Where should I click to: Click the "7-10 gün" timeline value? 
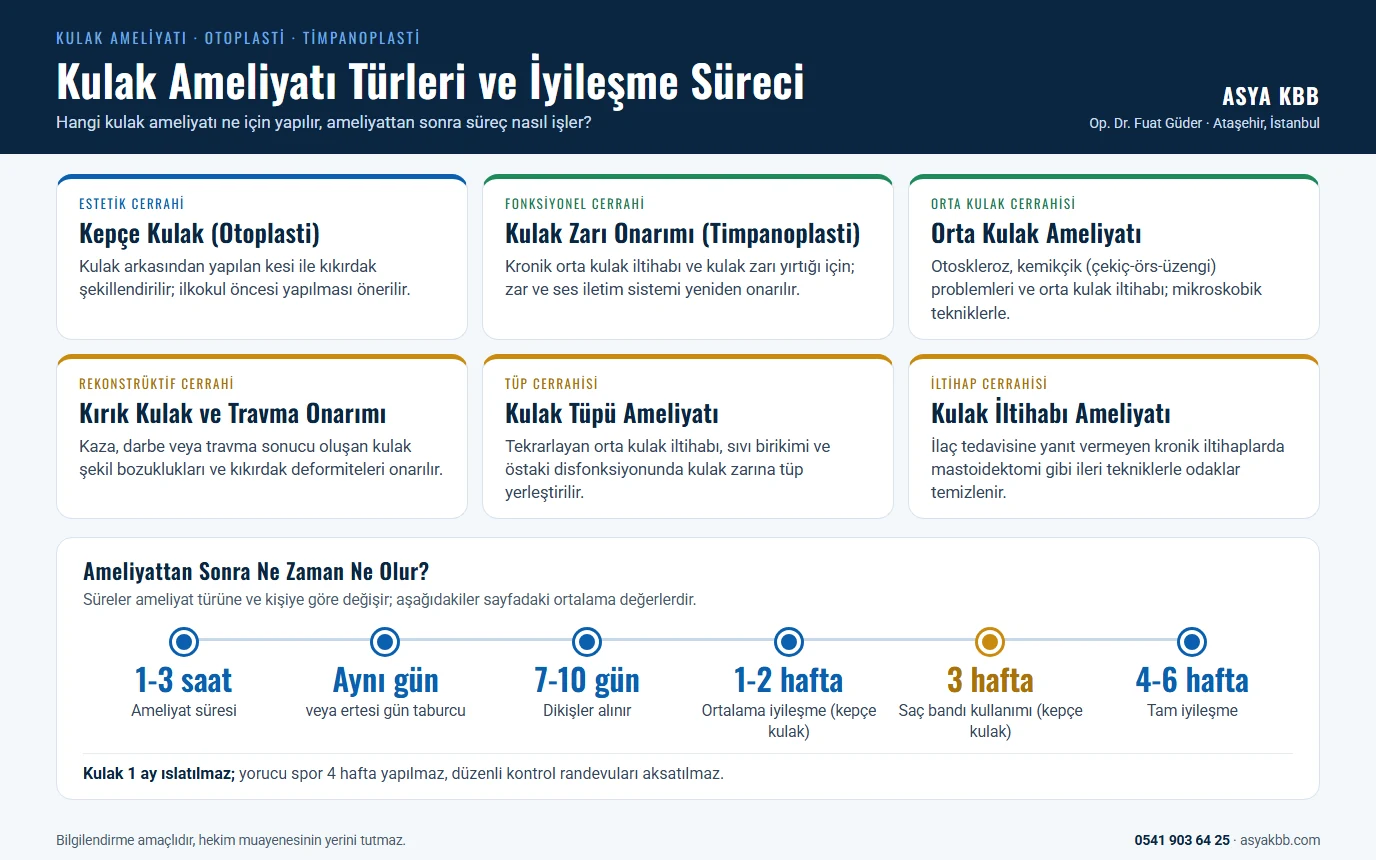pos(587,680)
